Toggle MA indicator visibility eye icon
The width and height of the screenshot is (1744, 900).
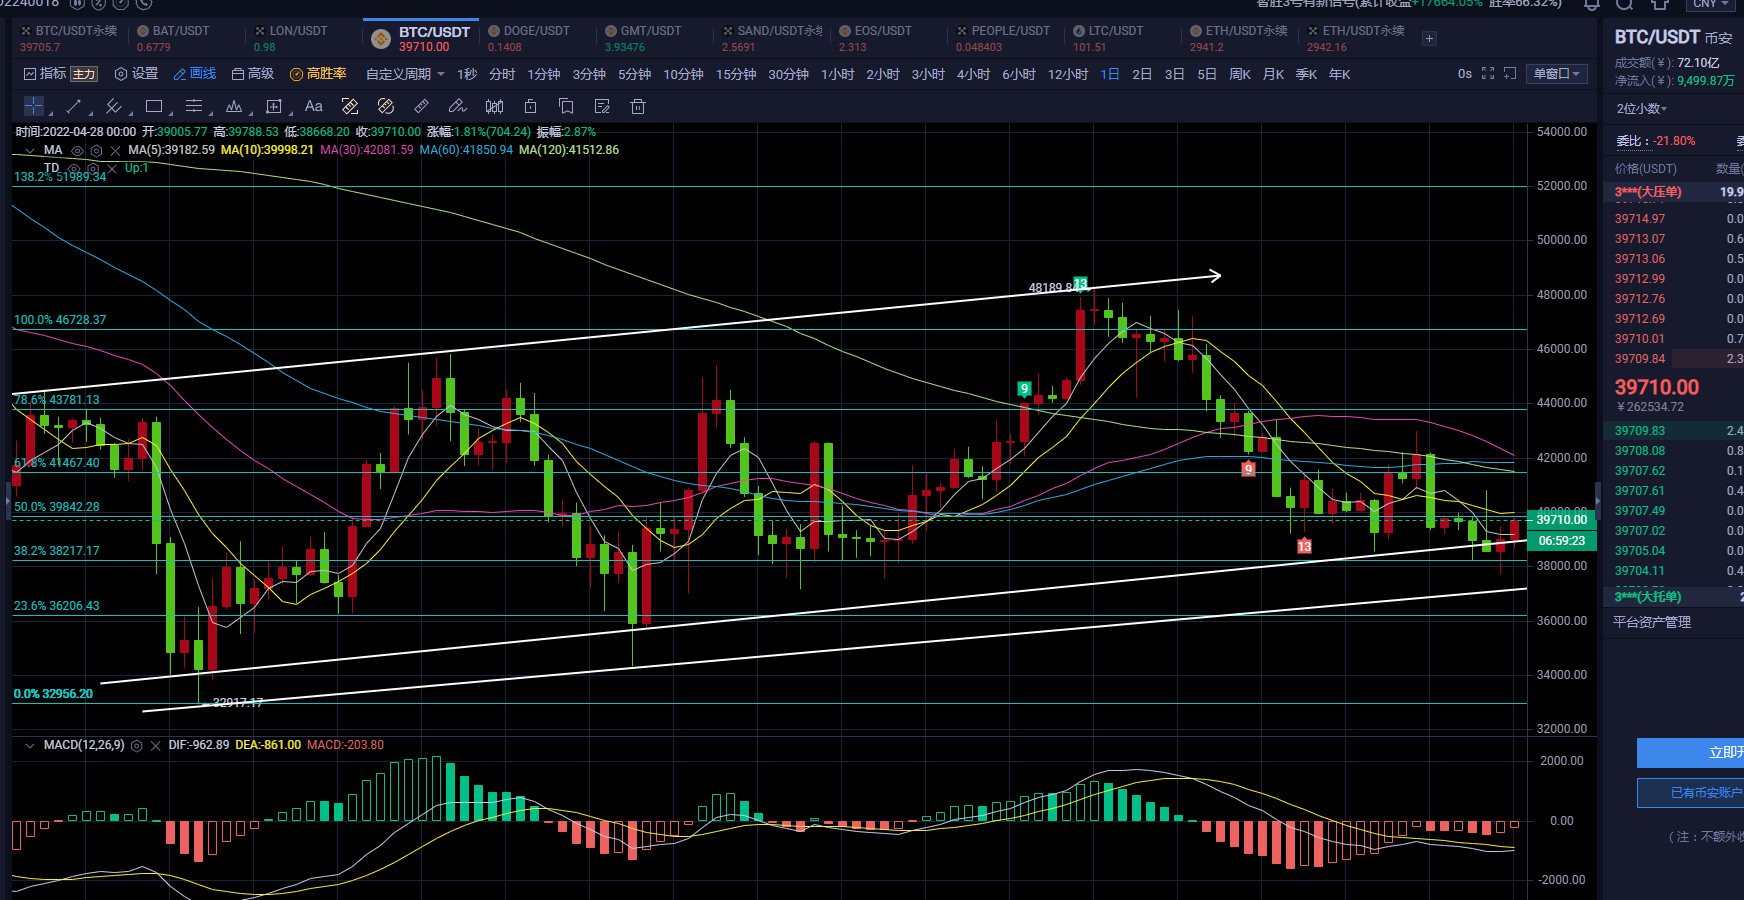click(x=77, y=150)
